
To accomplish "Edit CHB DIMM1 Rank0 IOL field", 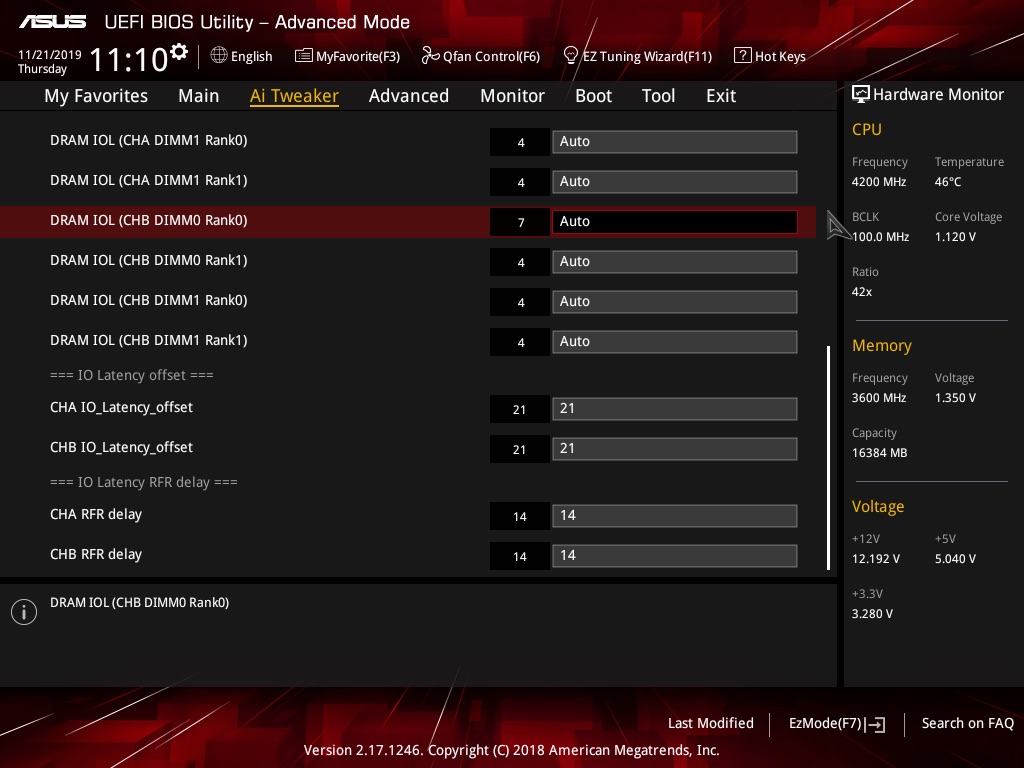I will tap(675, 302).
